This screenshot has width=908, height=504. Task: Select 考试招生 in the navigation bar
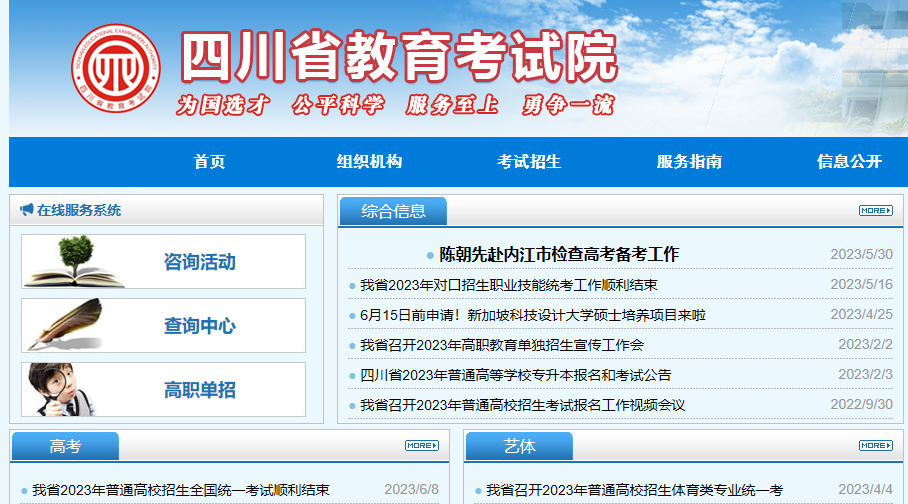(529, 162)
